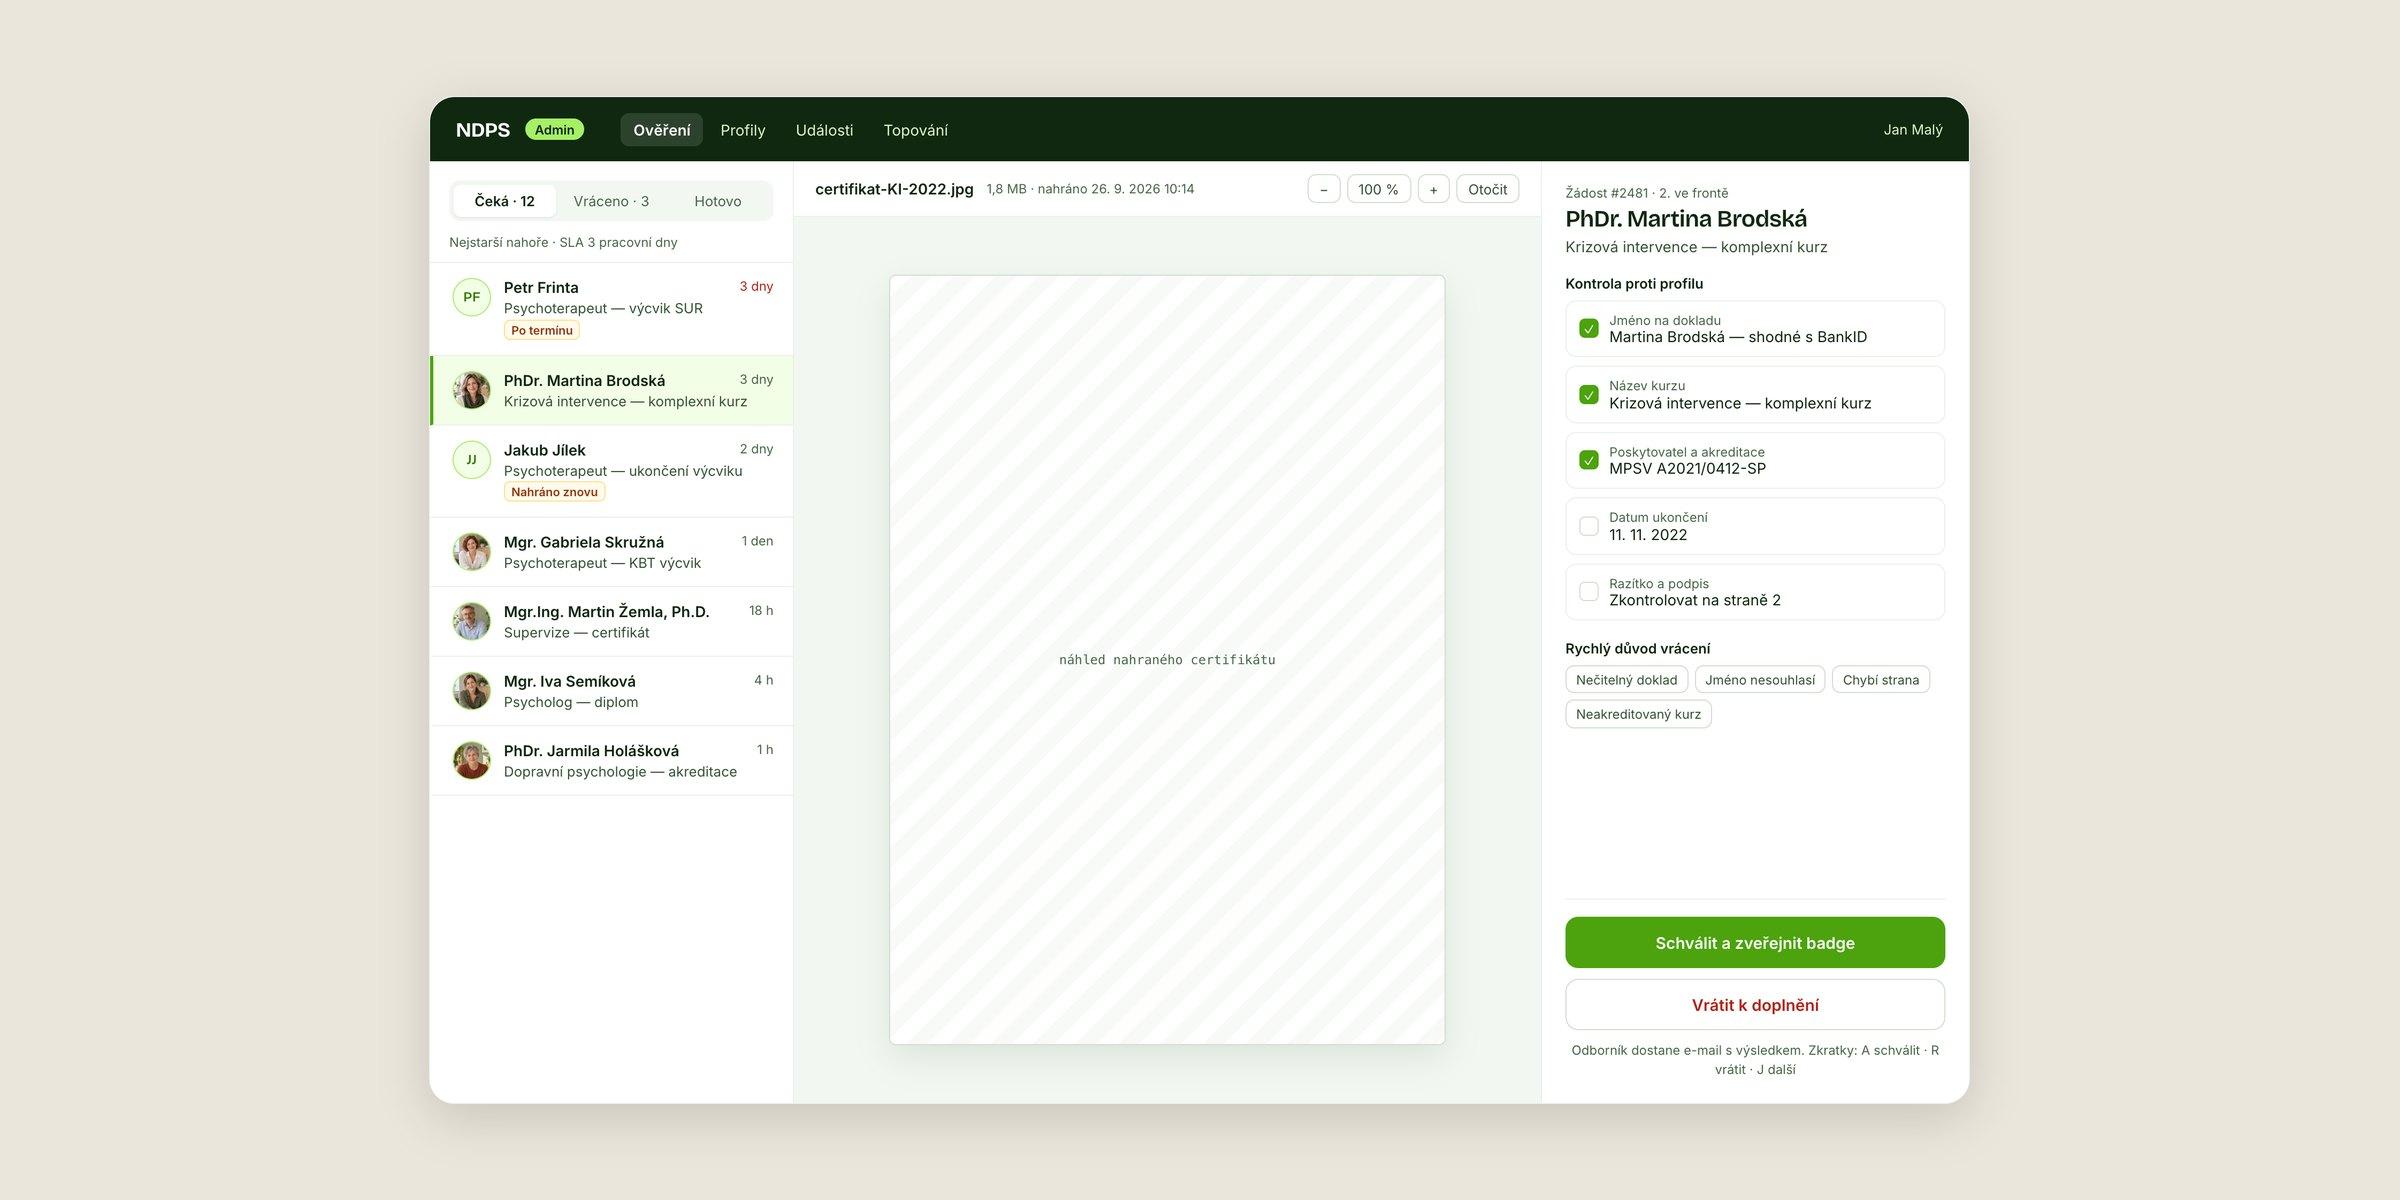Open the Ověření section
Screen dimensions: 2400x1200
point(661,130)
